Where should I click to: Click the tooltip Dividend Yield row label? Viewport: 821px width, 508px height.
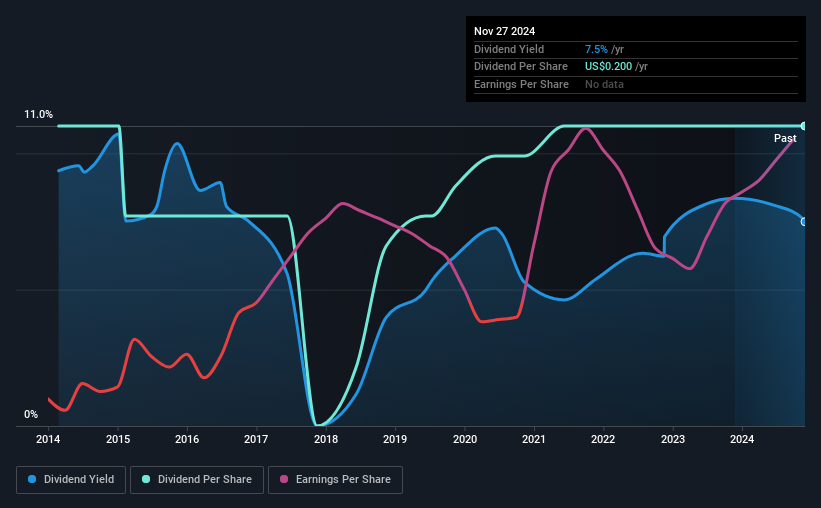[x=509, y=49]
